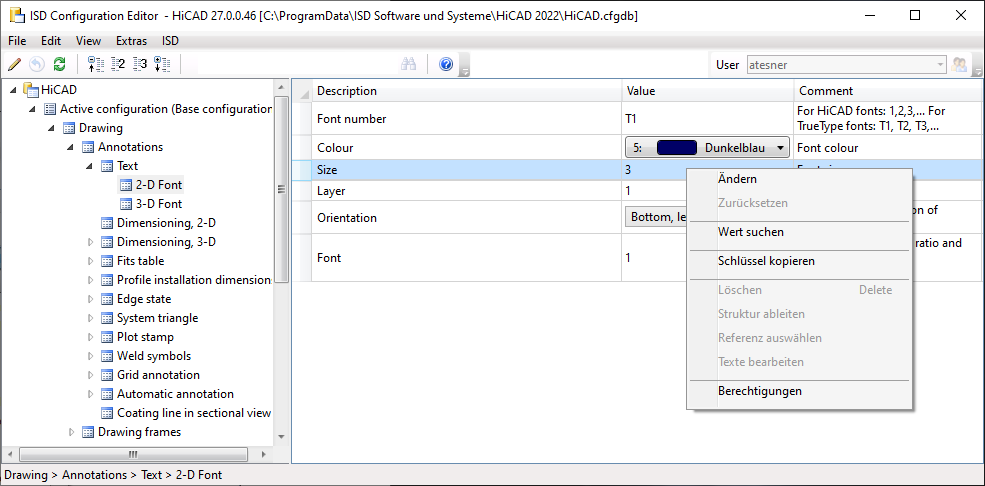The image size is (985, 486).
Task: Open the View menu
Action: [x=89, y=41]
